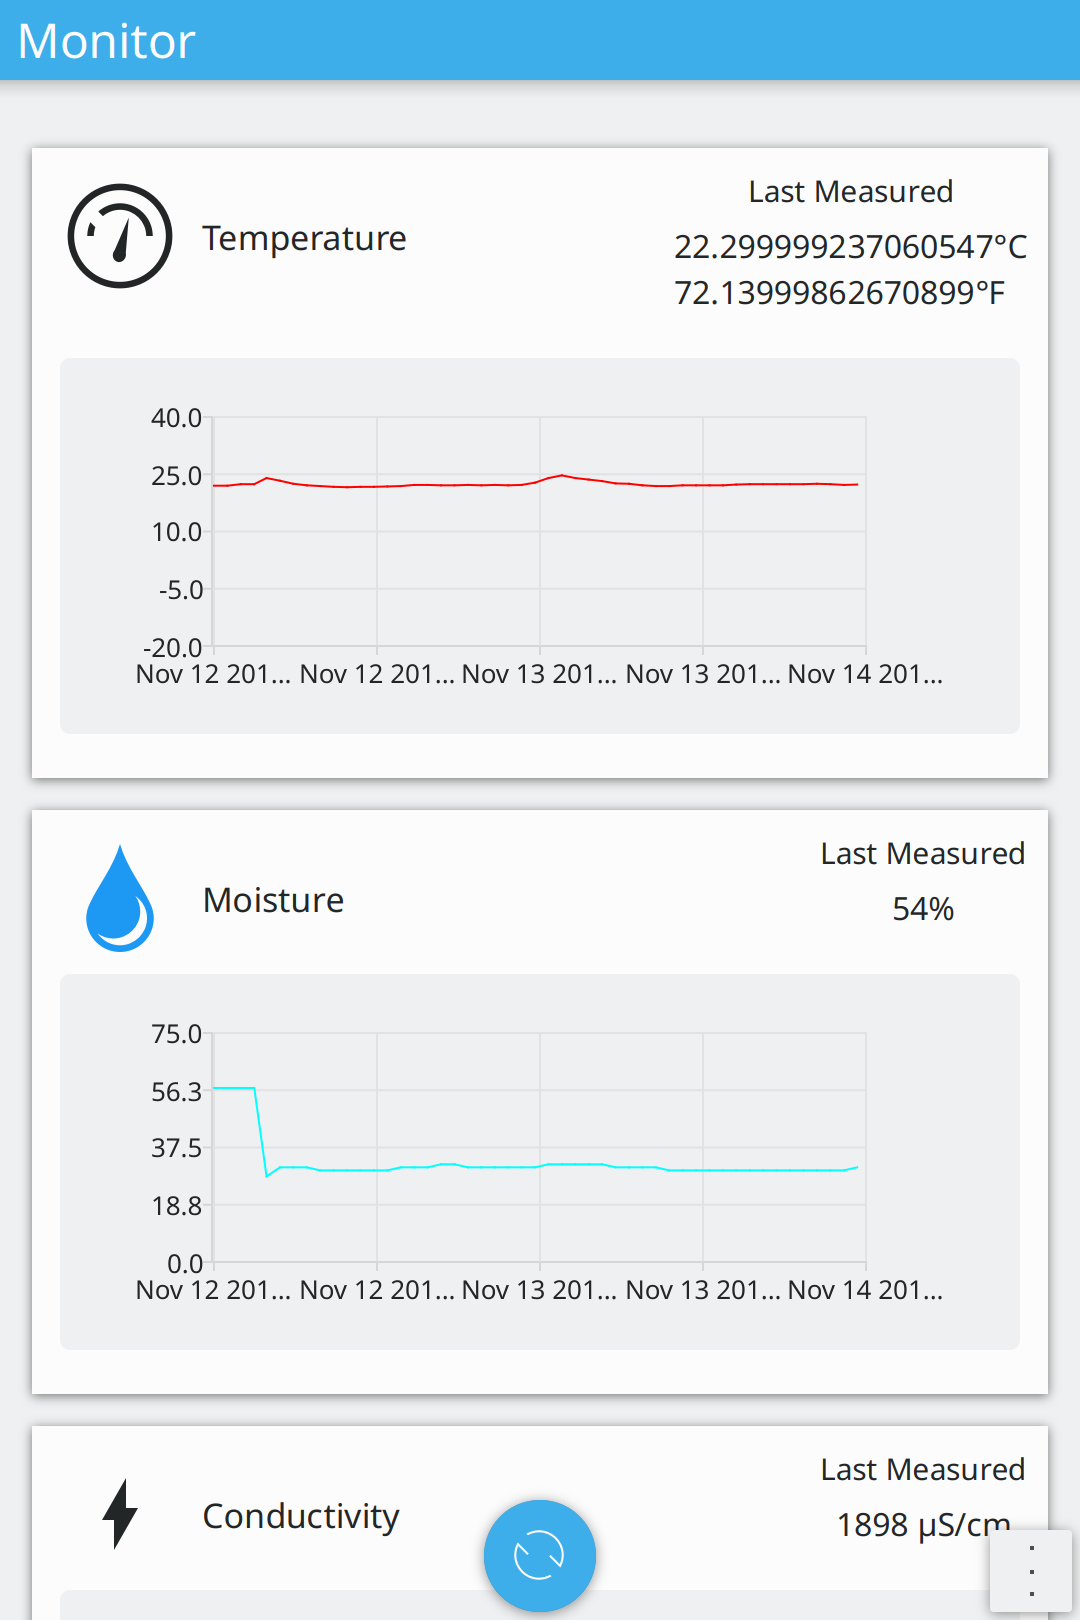Click Last Measured heading in Conductivity card
Viewport: 1080px width, 1620px height.
click(x=922, y=1469)
